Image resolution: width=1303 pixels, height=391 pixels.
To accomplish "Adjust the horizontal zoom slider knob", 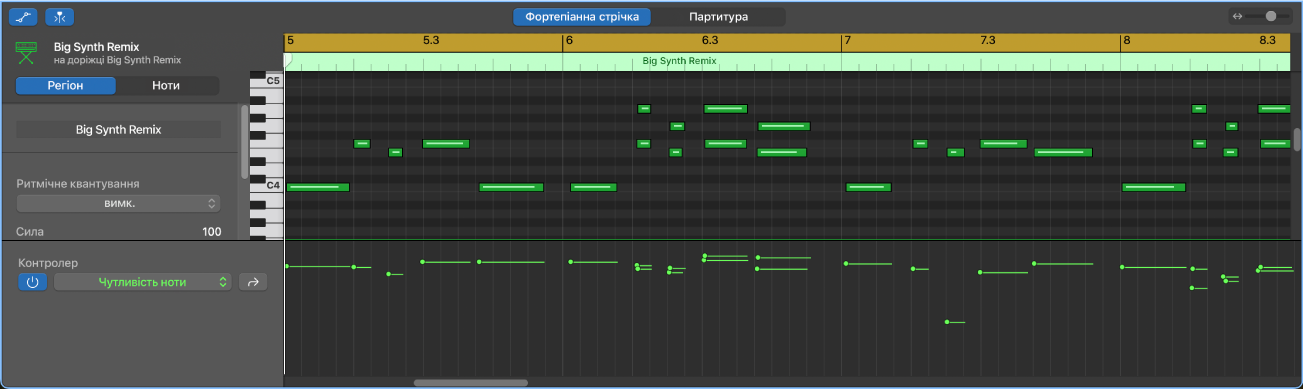I will pyautogui.click(x=1271, y=16).
